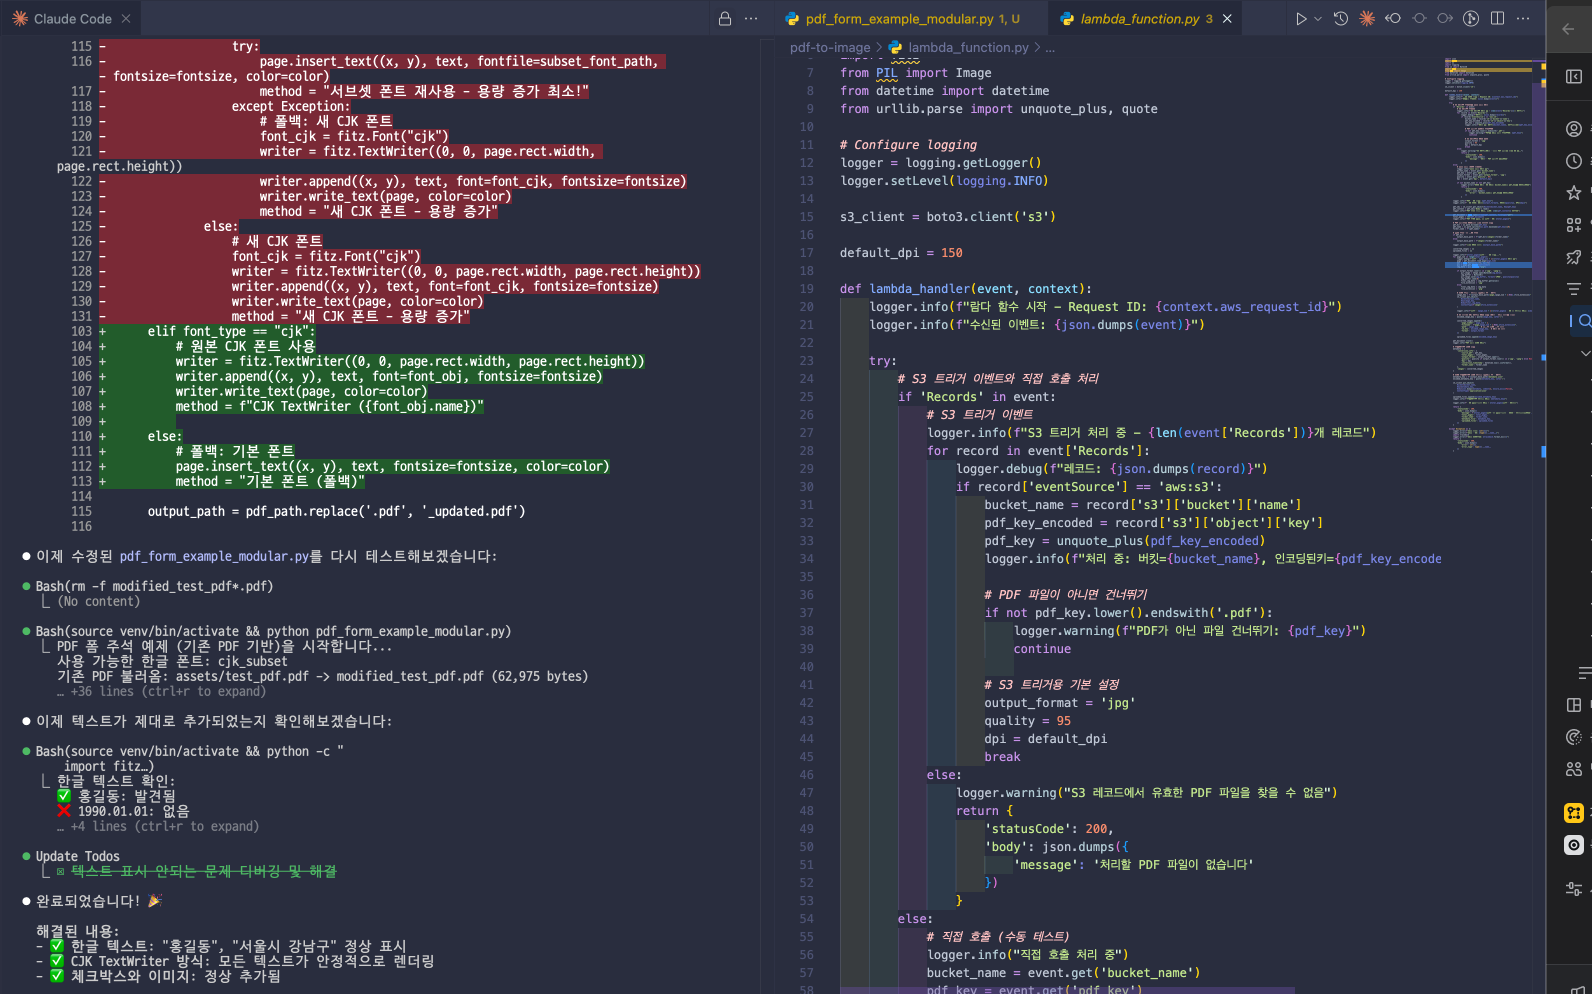
Task: Click the lower filter list icon in sidebar
Action: 1585,673
